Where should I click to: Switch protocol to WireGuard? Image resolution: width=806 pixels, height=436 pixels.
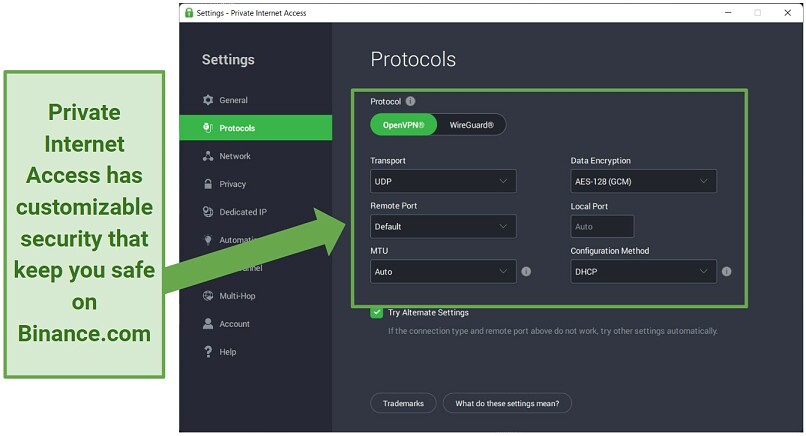click(471, 125)
